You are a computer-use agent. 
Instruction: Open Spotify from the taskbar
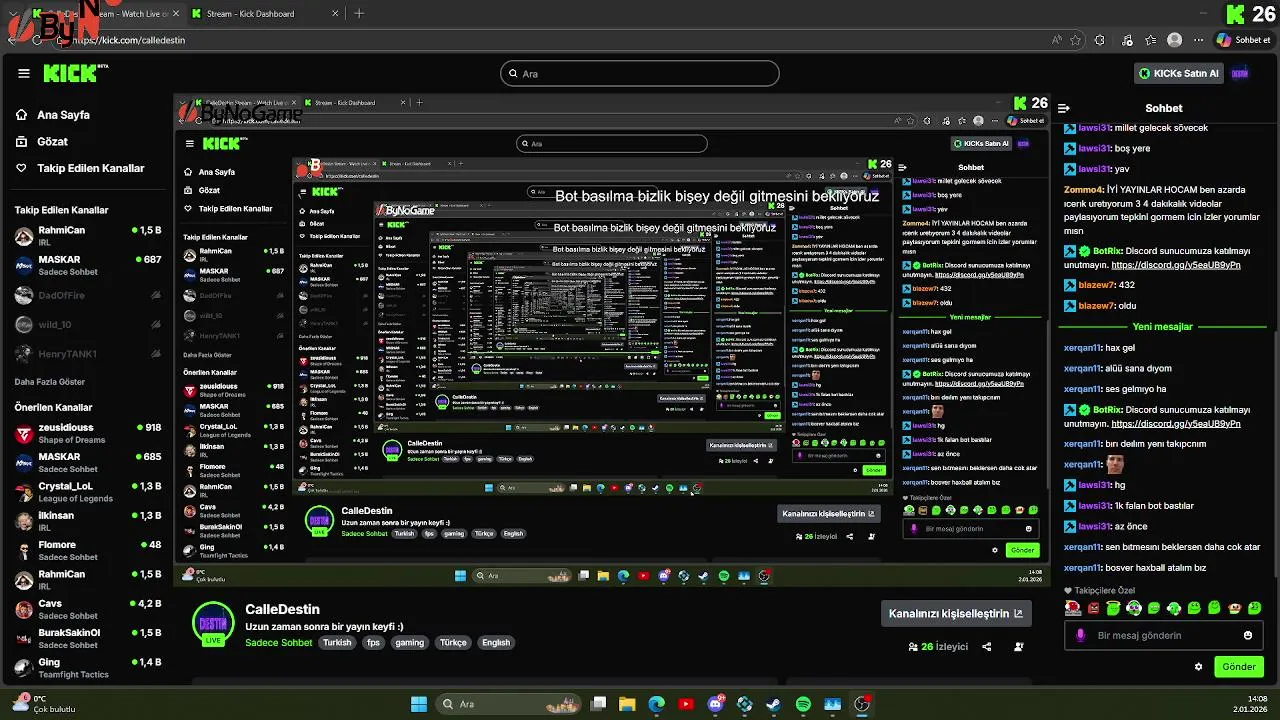(x=803, y=704)
